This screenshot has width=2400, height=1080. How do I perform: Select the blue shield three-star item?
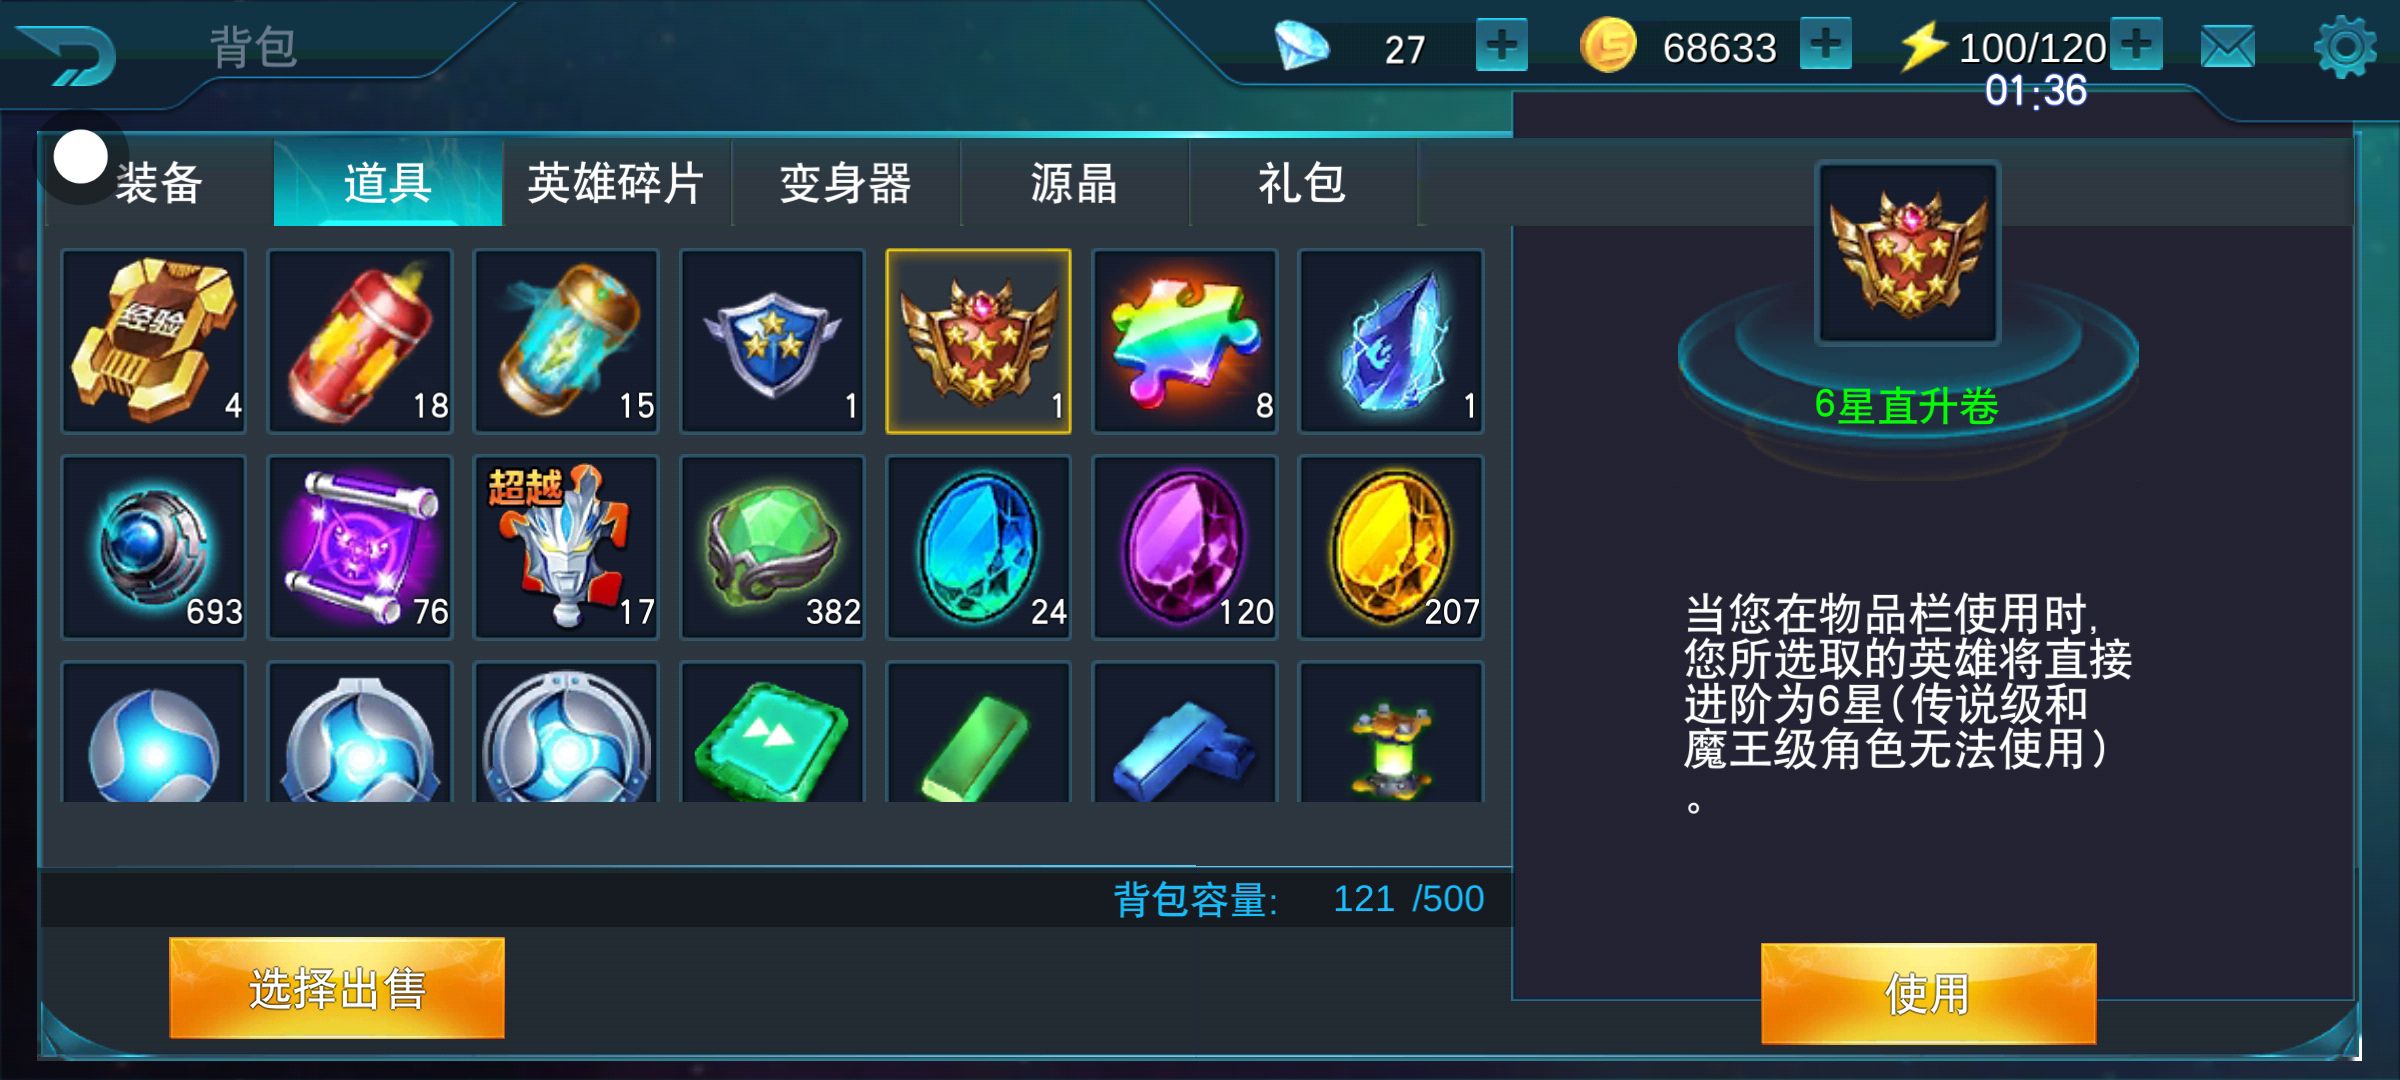click(x=772, y=341)
